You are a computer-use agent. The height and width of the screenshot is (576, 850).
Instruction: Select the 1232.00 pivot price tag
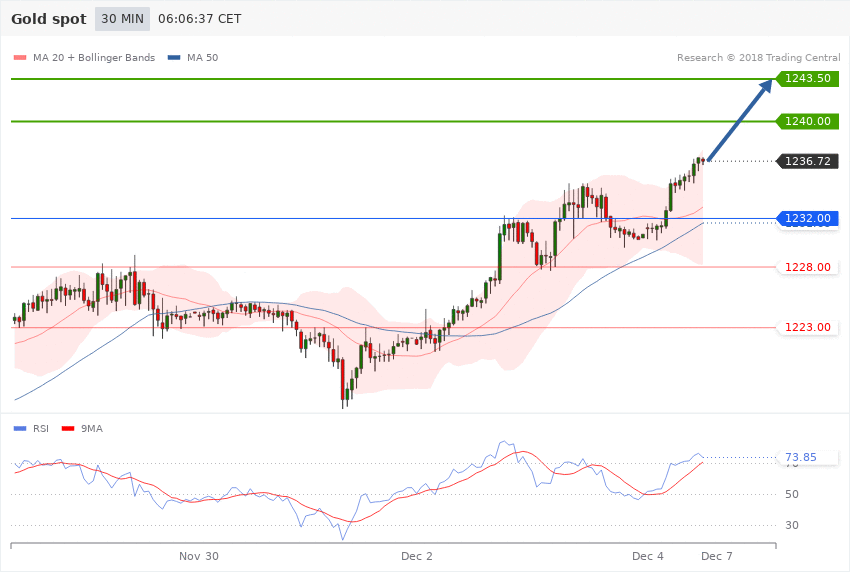pyautogui.click(x=808, y=218)
